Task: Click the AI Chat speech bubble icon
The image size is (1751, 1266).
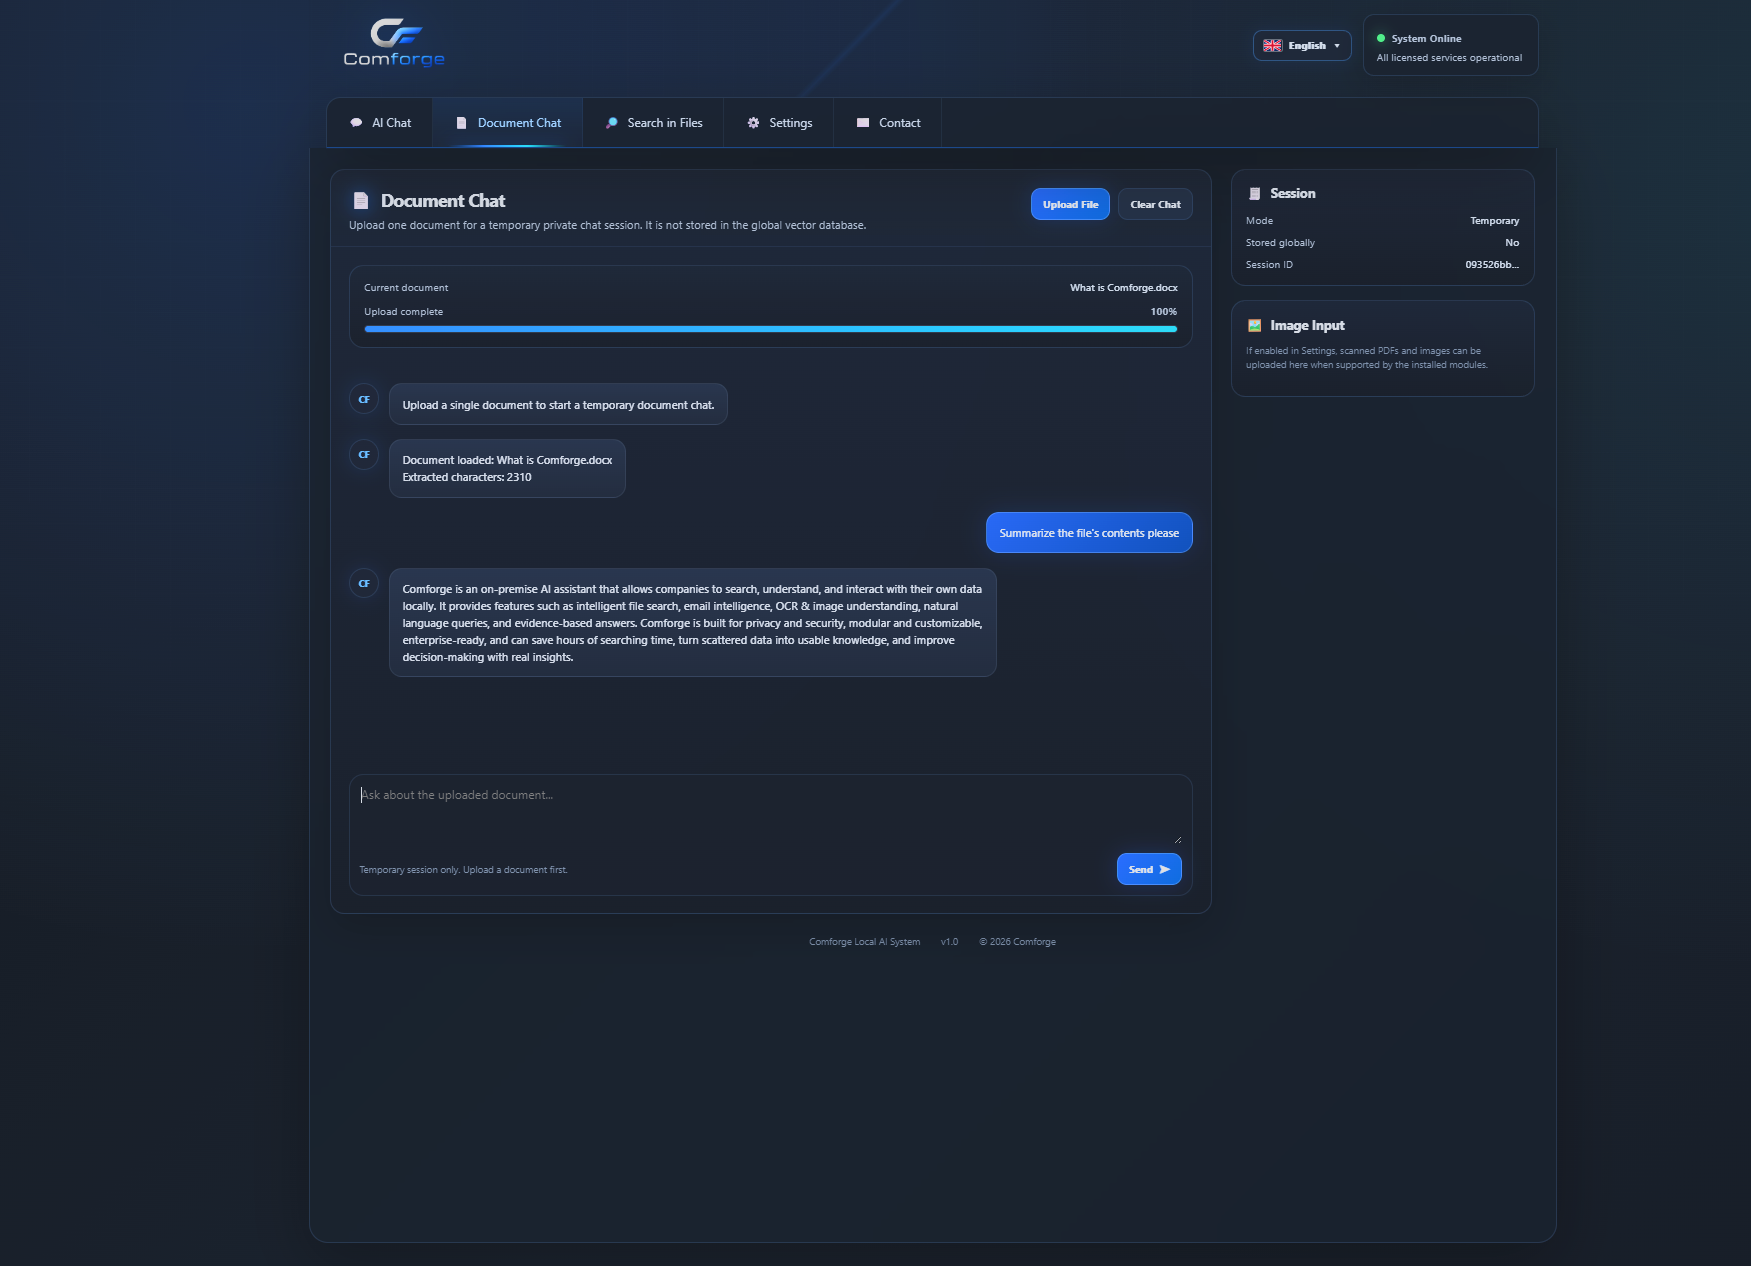Action: [356, 123]
